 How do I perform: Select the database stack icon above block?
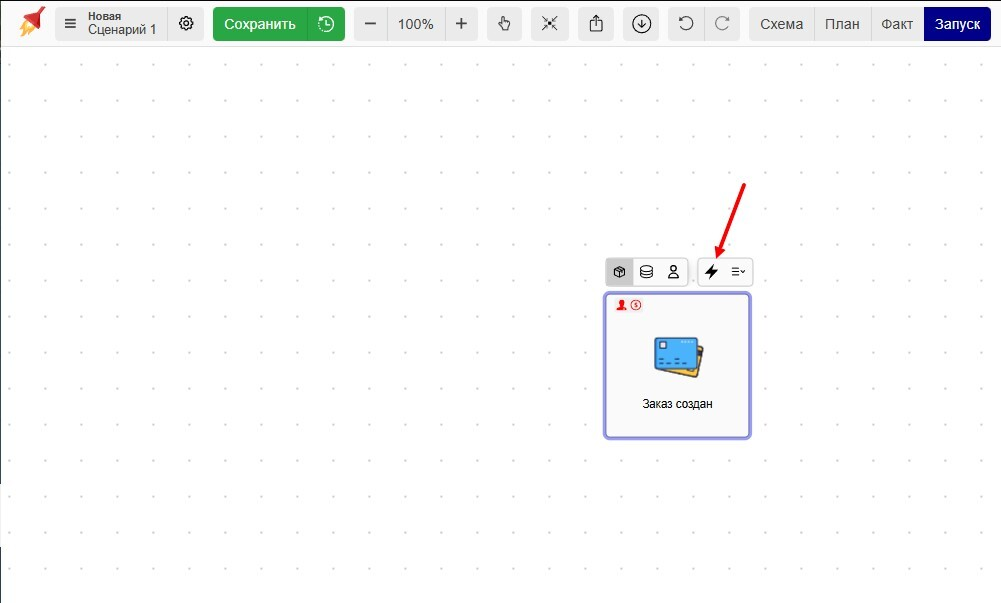(x=646, y=272)
